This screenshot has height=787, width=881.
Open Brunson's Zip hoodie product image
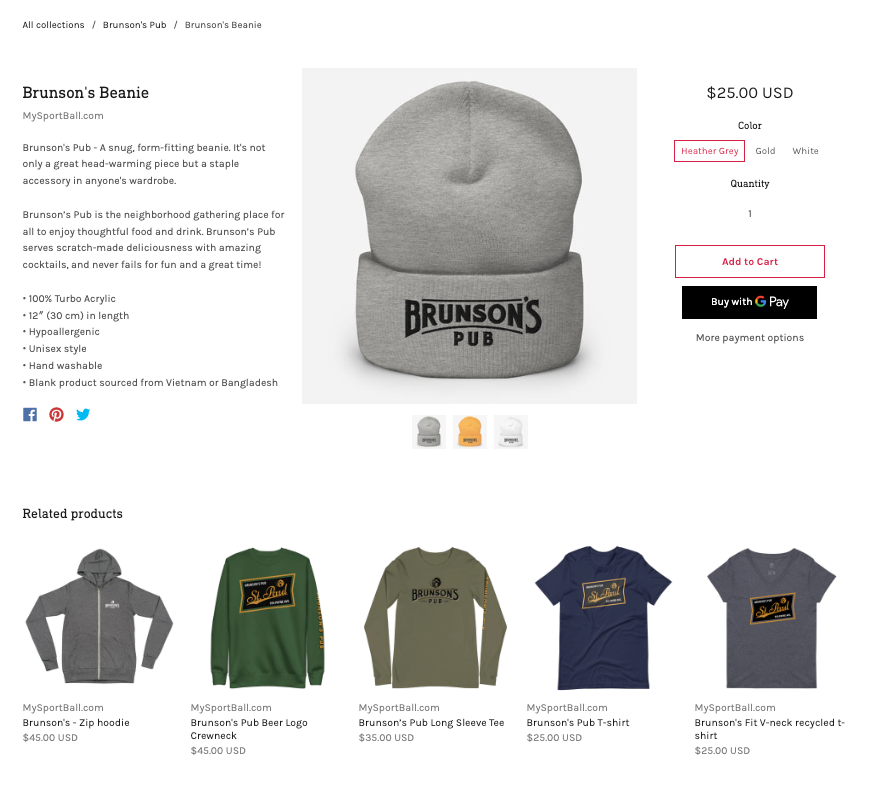pos(99,617)
